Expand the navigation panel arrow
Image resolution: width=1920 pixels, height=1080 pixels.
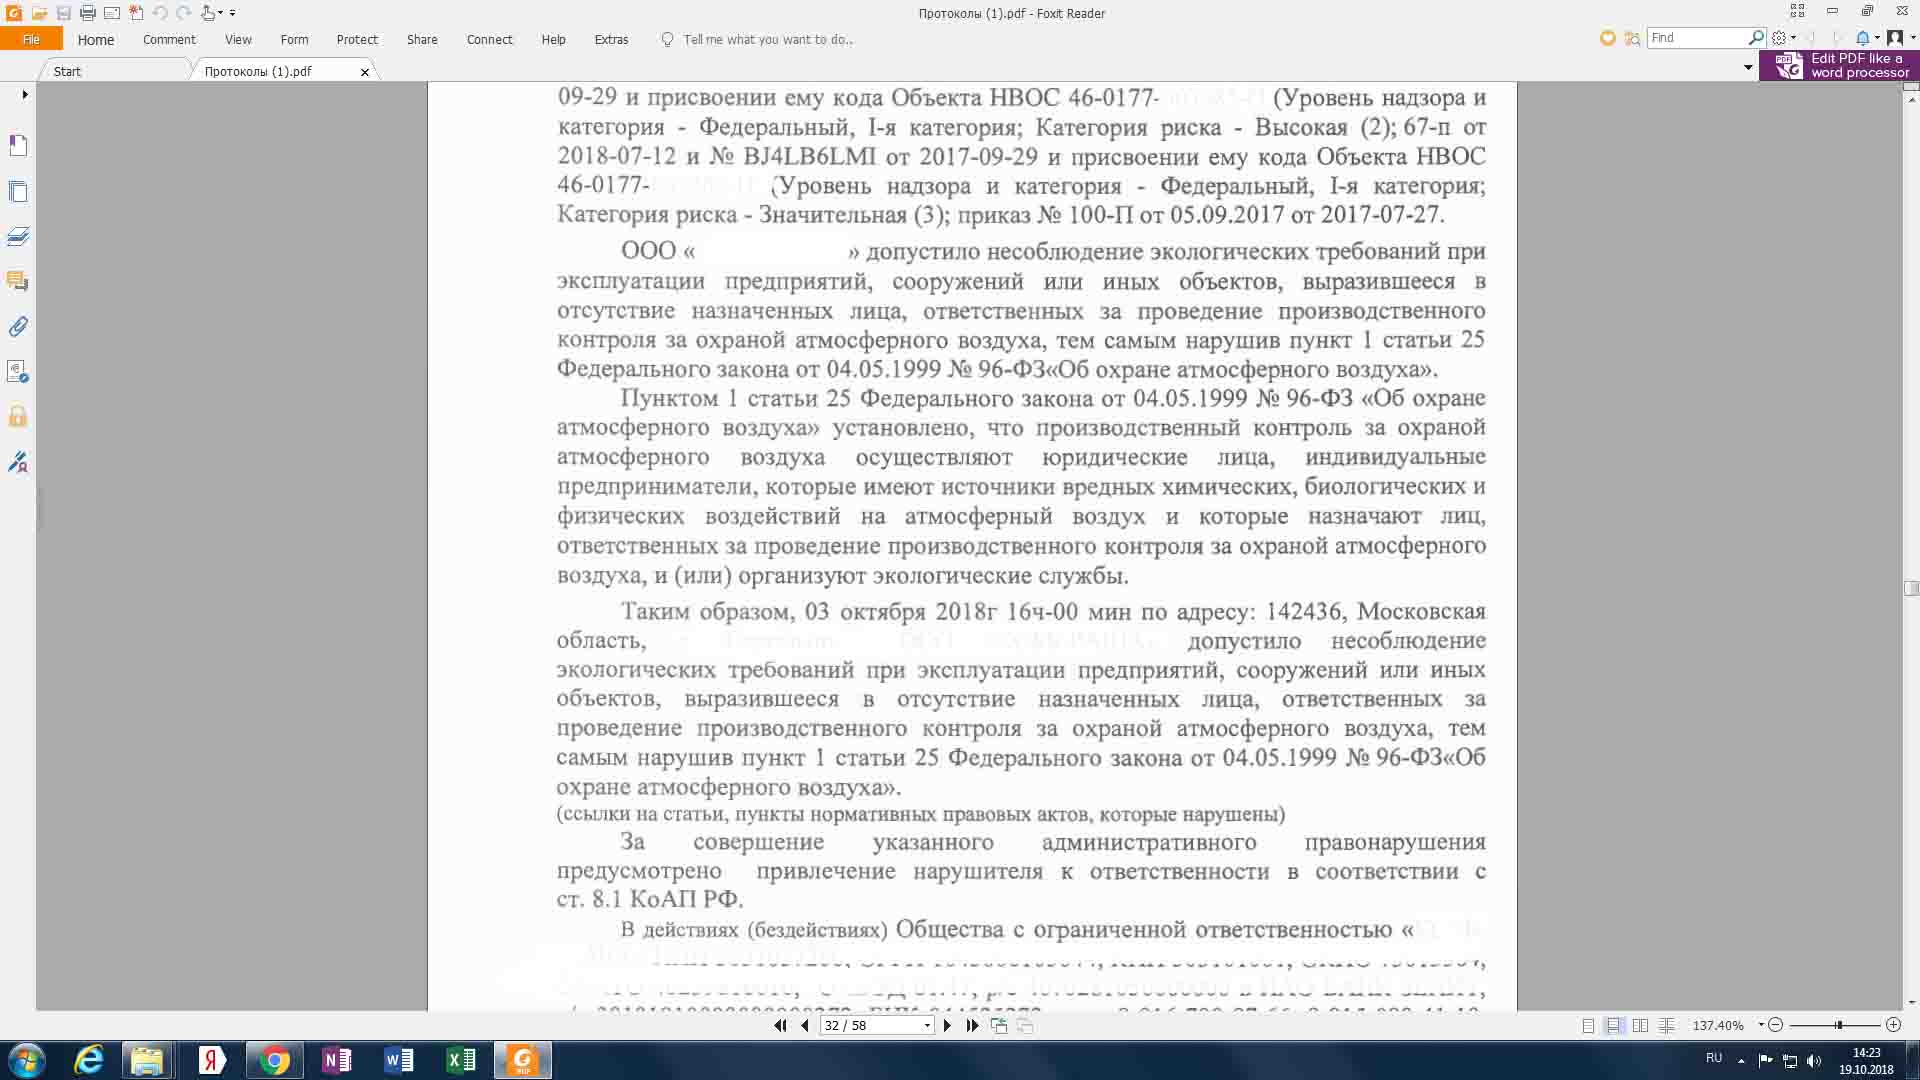[25, 94]
